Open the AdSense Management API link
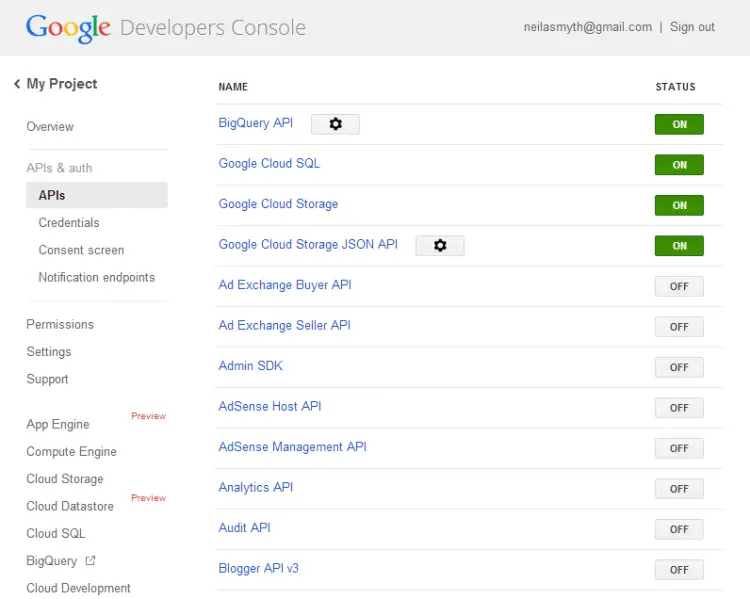 pyautogui.click(x=292, y=447)
